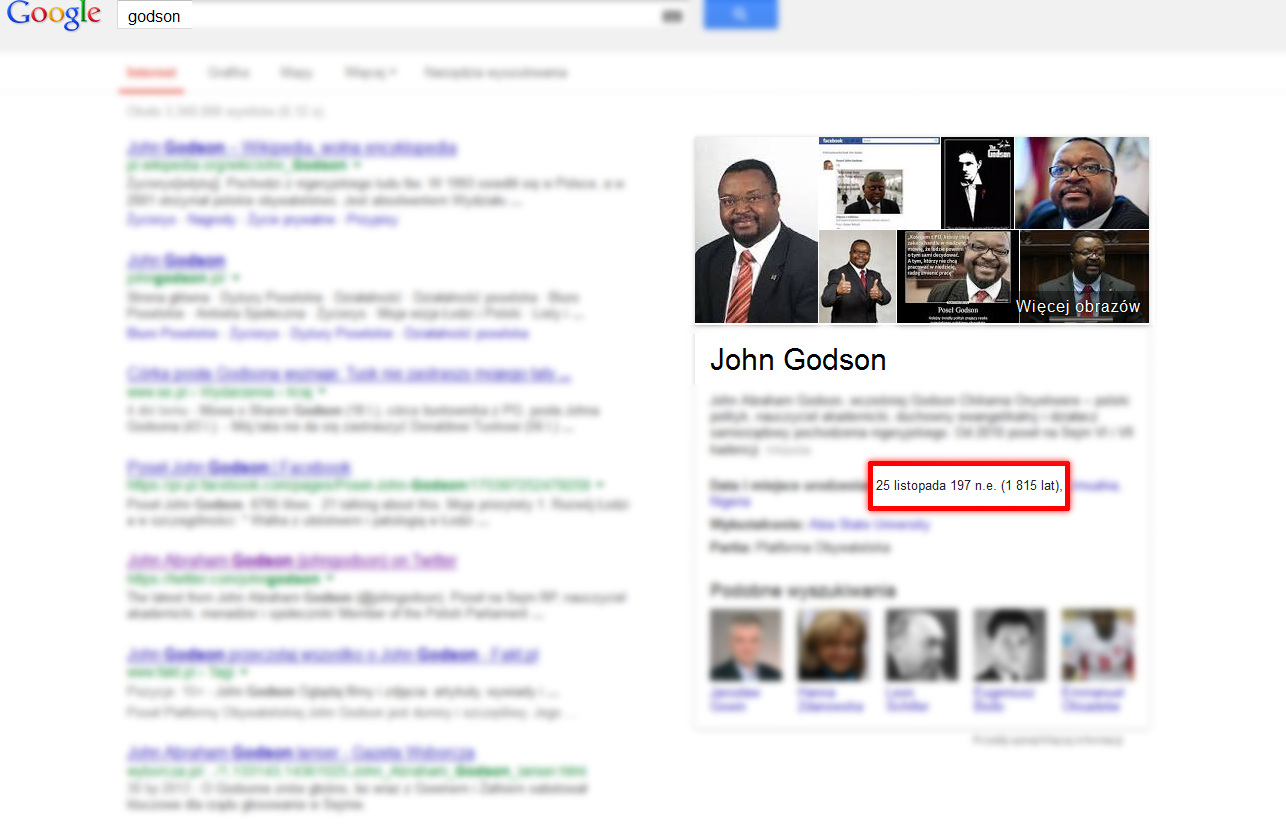
Task: Open the Biuro Poselskie sitelink
Action: coord(171,333)
